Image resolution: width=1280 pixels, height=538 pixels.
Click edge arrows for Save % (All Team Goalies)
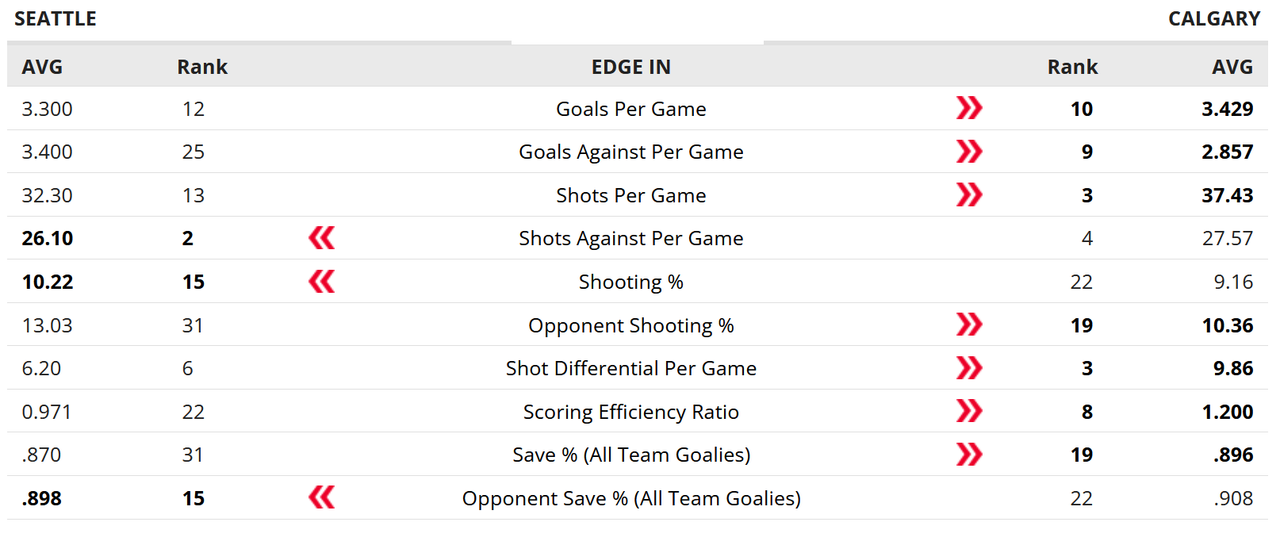(x=969, y=454)
